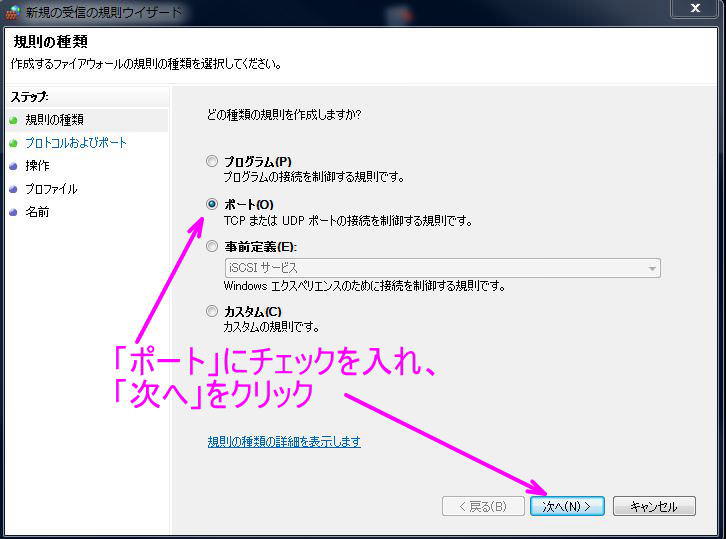Click the 操作 step label
Screen dimensions: 726x539
coord(37,166)
